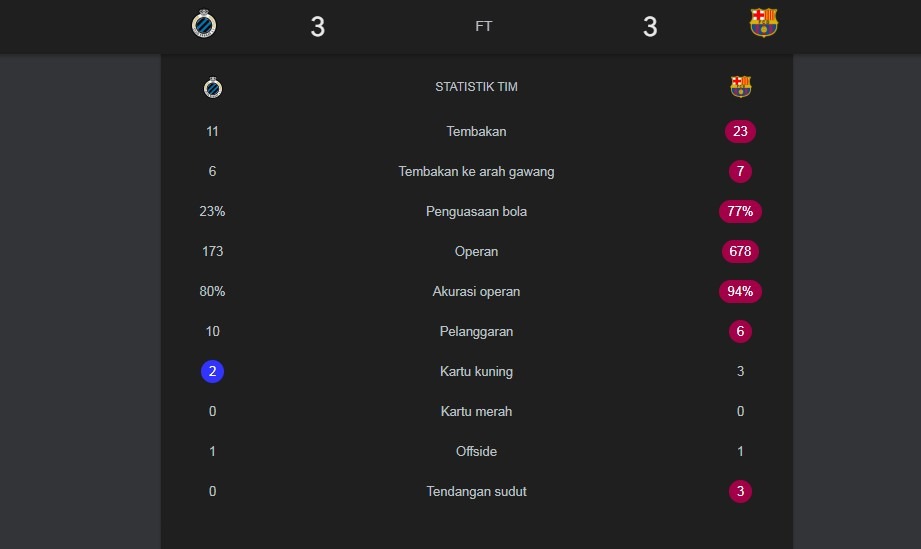Click the Tendangan sudut row label
This screenshot has height=549, width=921.
(x=476, y=491)
